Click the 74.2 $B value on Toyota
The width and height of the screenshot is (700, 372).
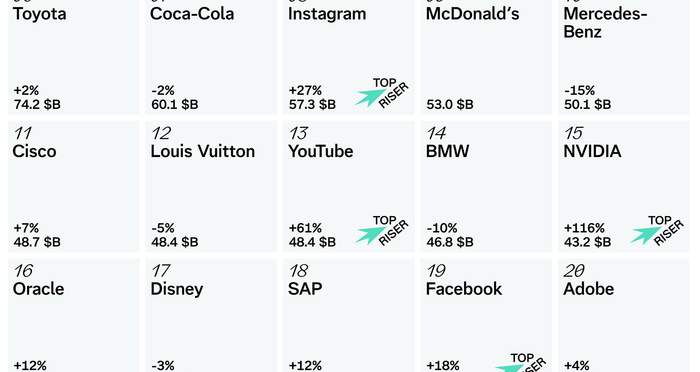(x=37, y=104)
